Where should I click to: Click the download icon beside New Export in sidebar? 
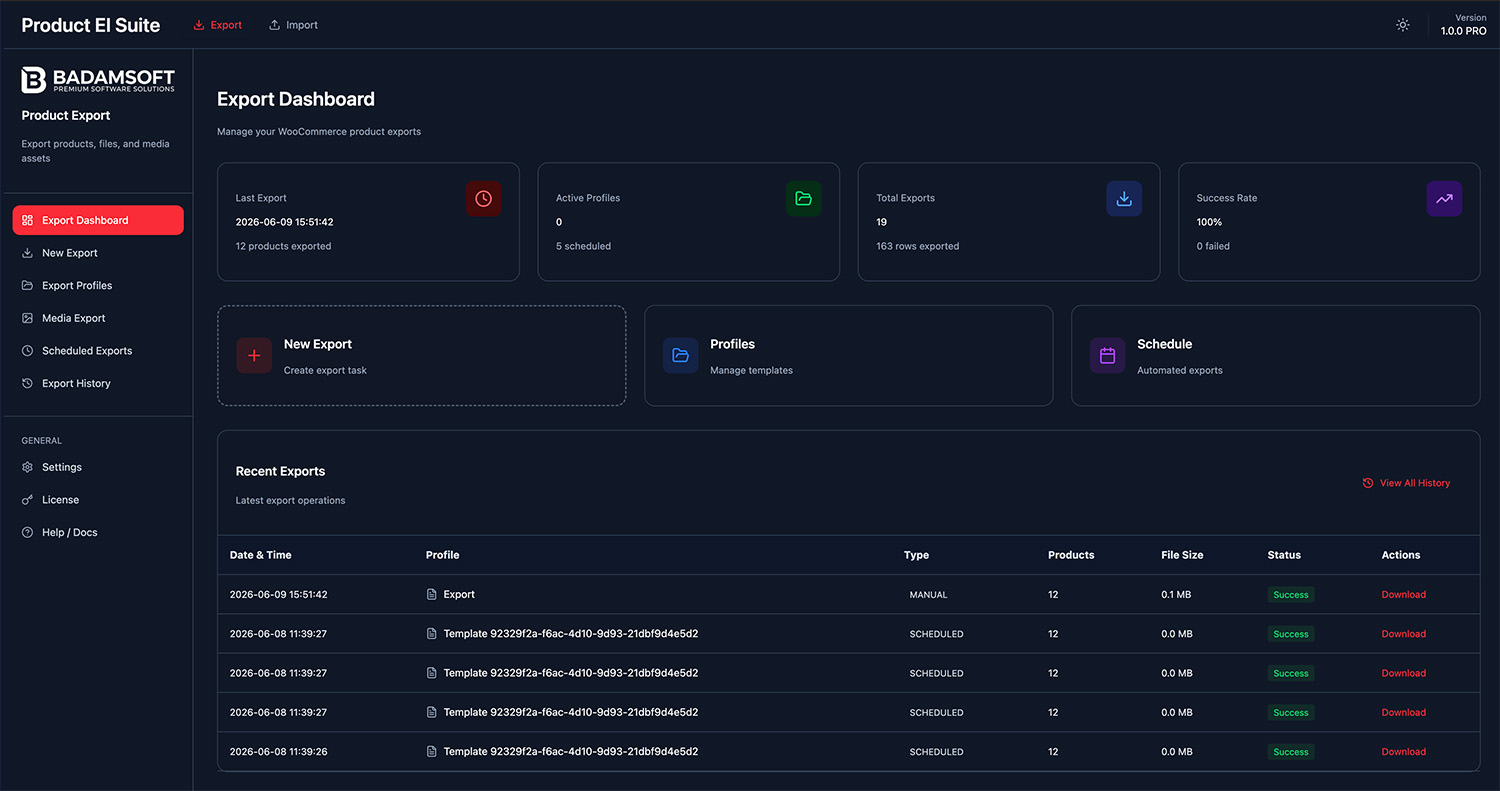point(28,253)
